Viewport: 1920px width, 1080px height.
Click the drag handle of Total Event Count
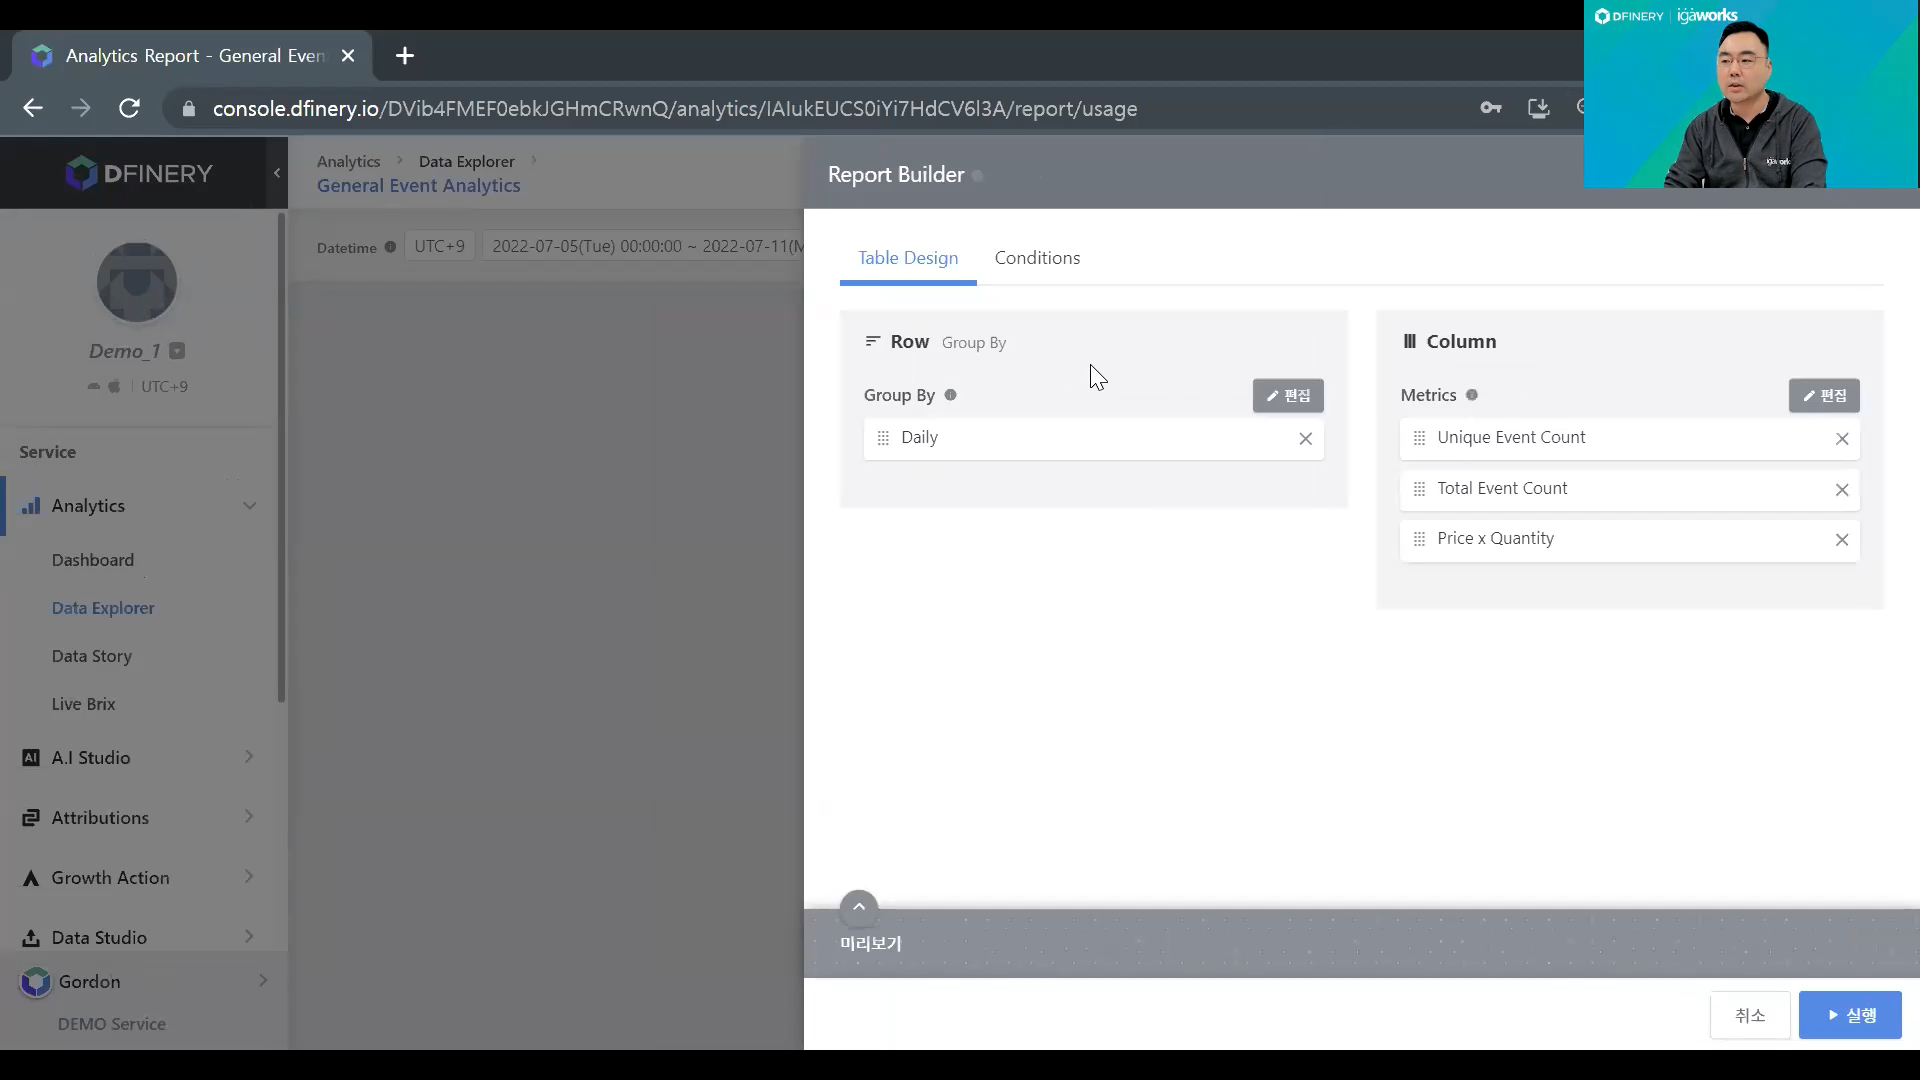click(1419, 489)
